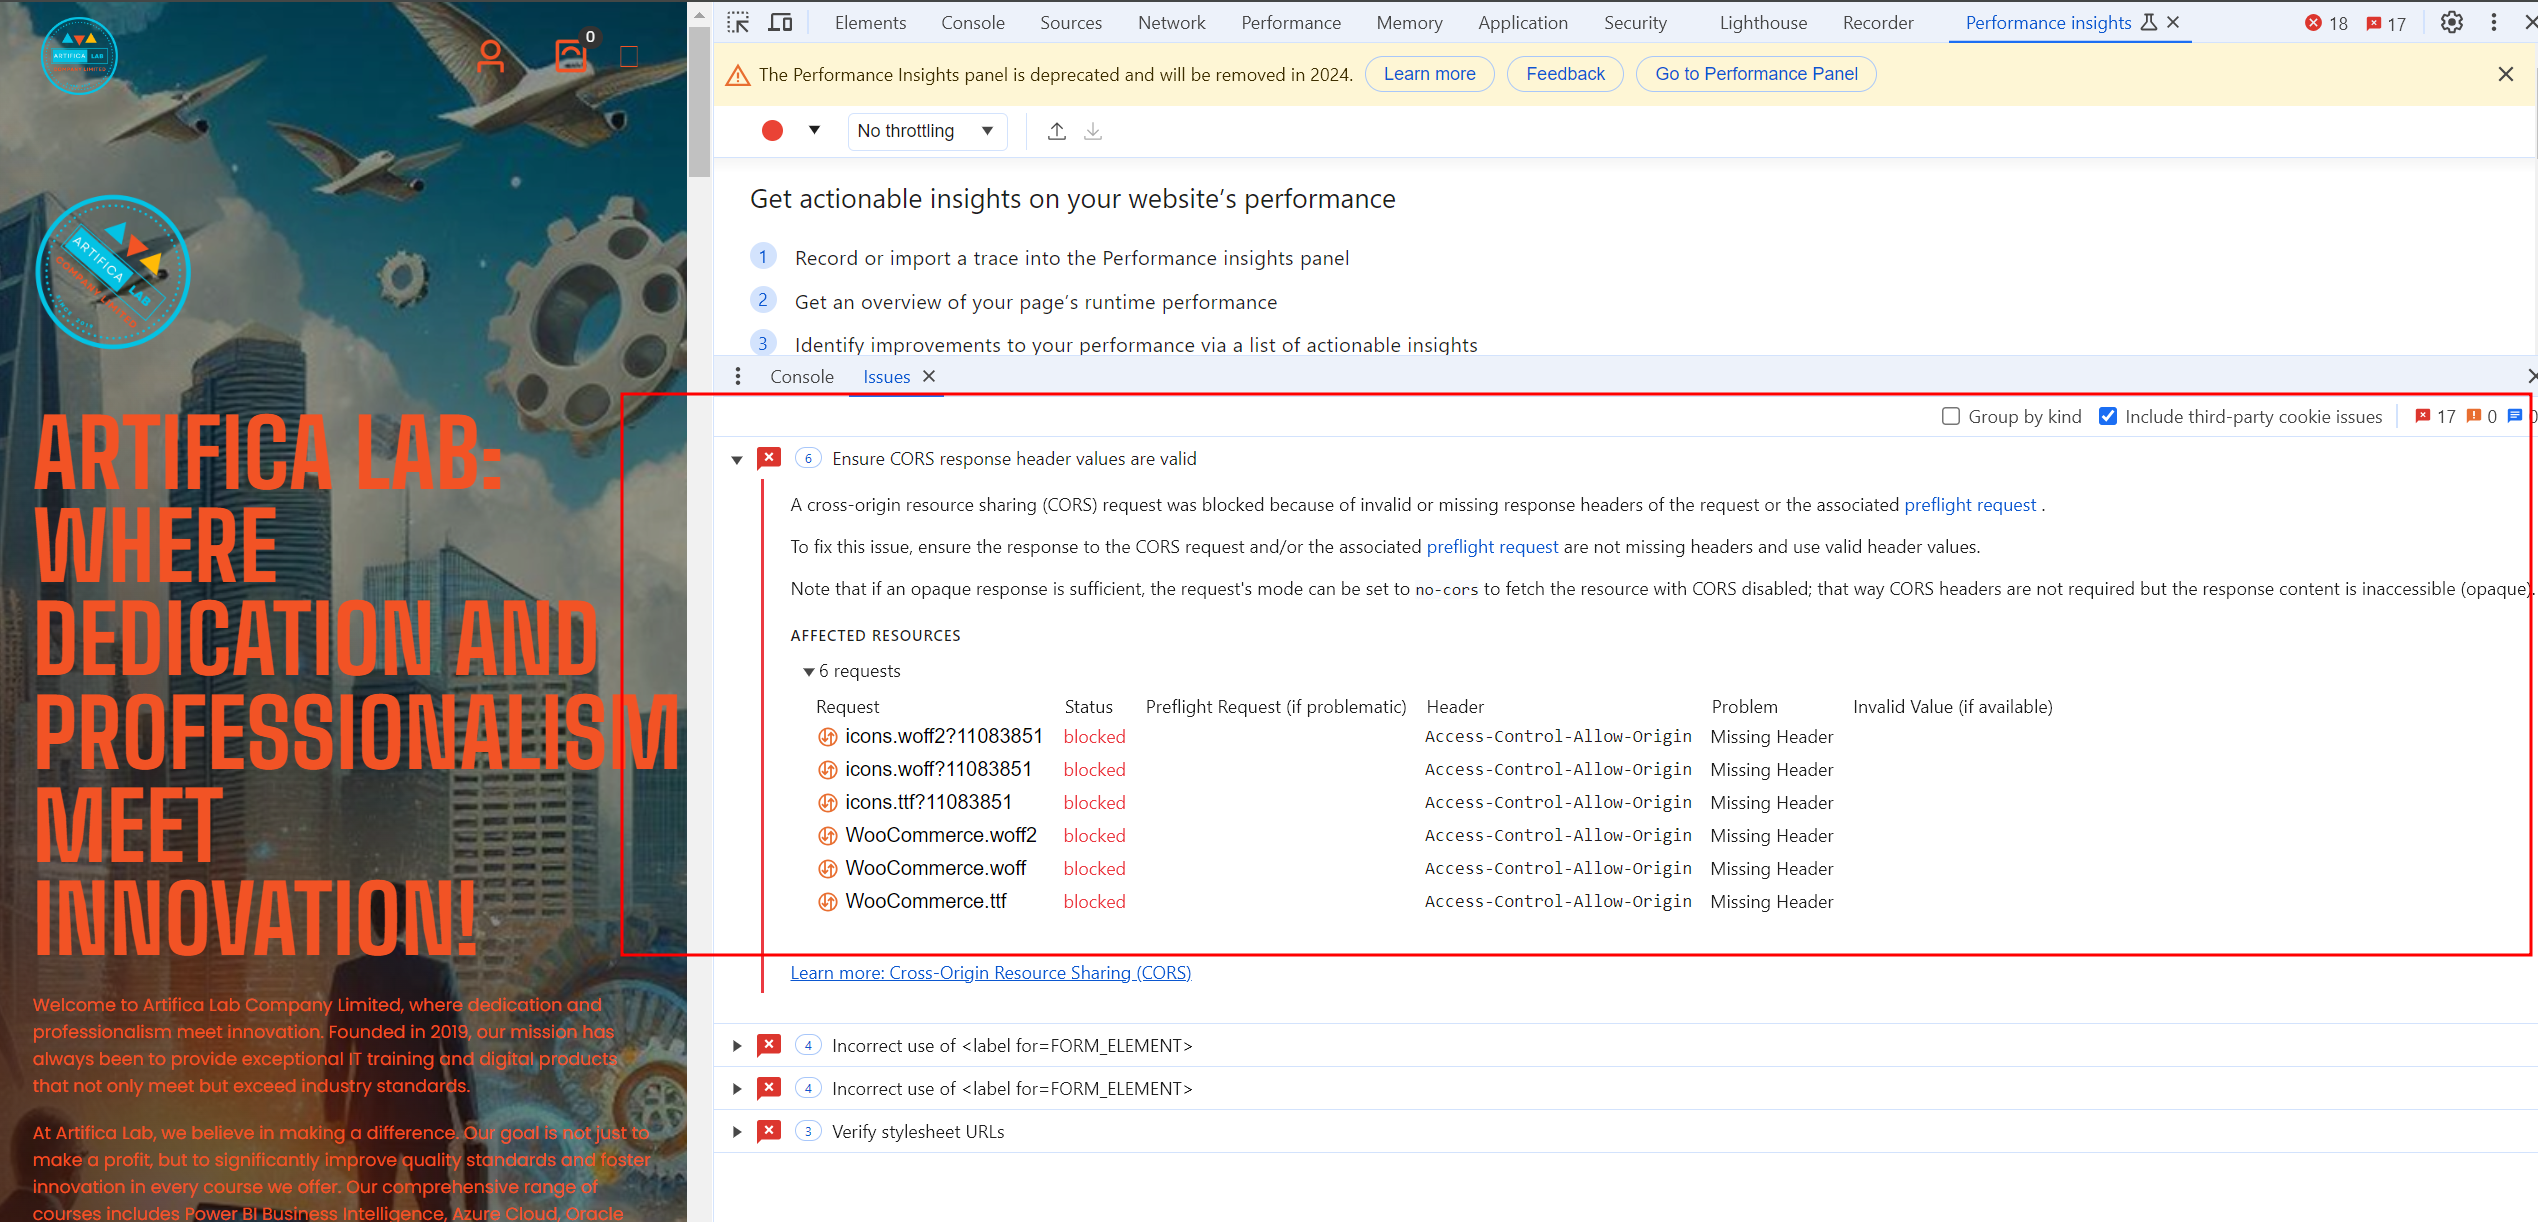Screen dimensions: 2538x1222
Task: Open the Memory tab
Action: click(1409, 22)
